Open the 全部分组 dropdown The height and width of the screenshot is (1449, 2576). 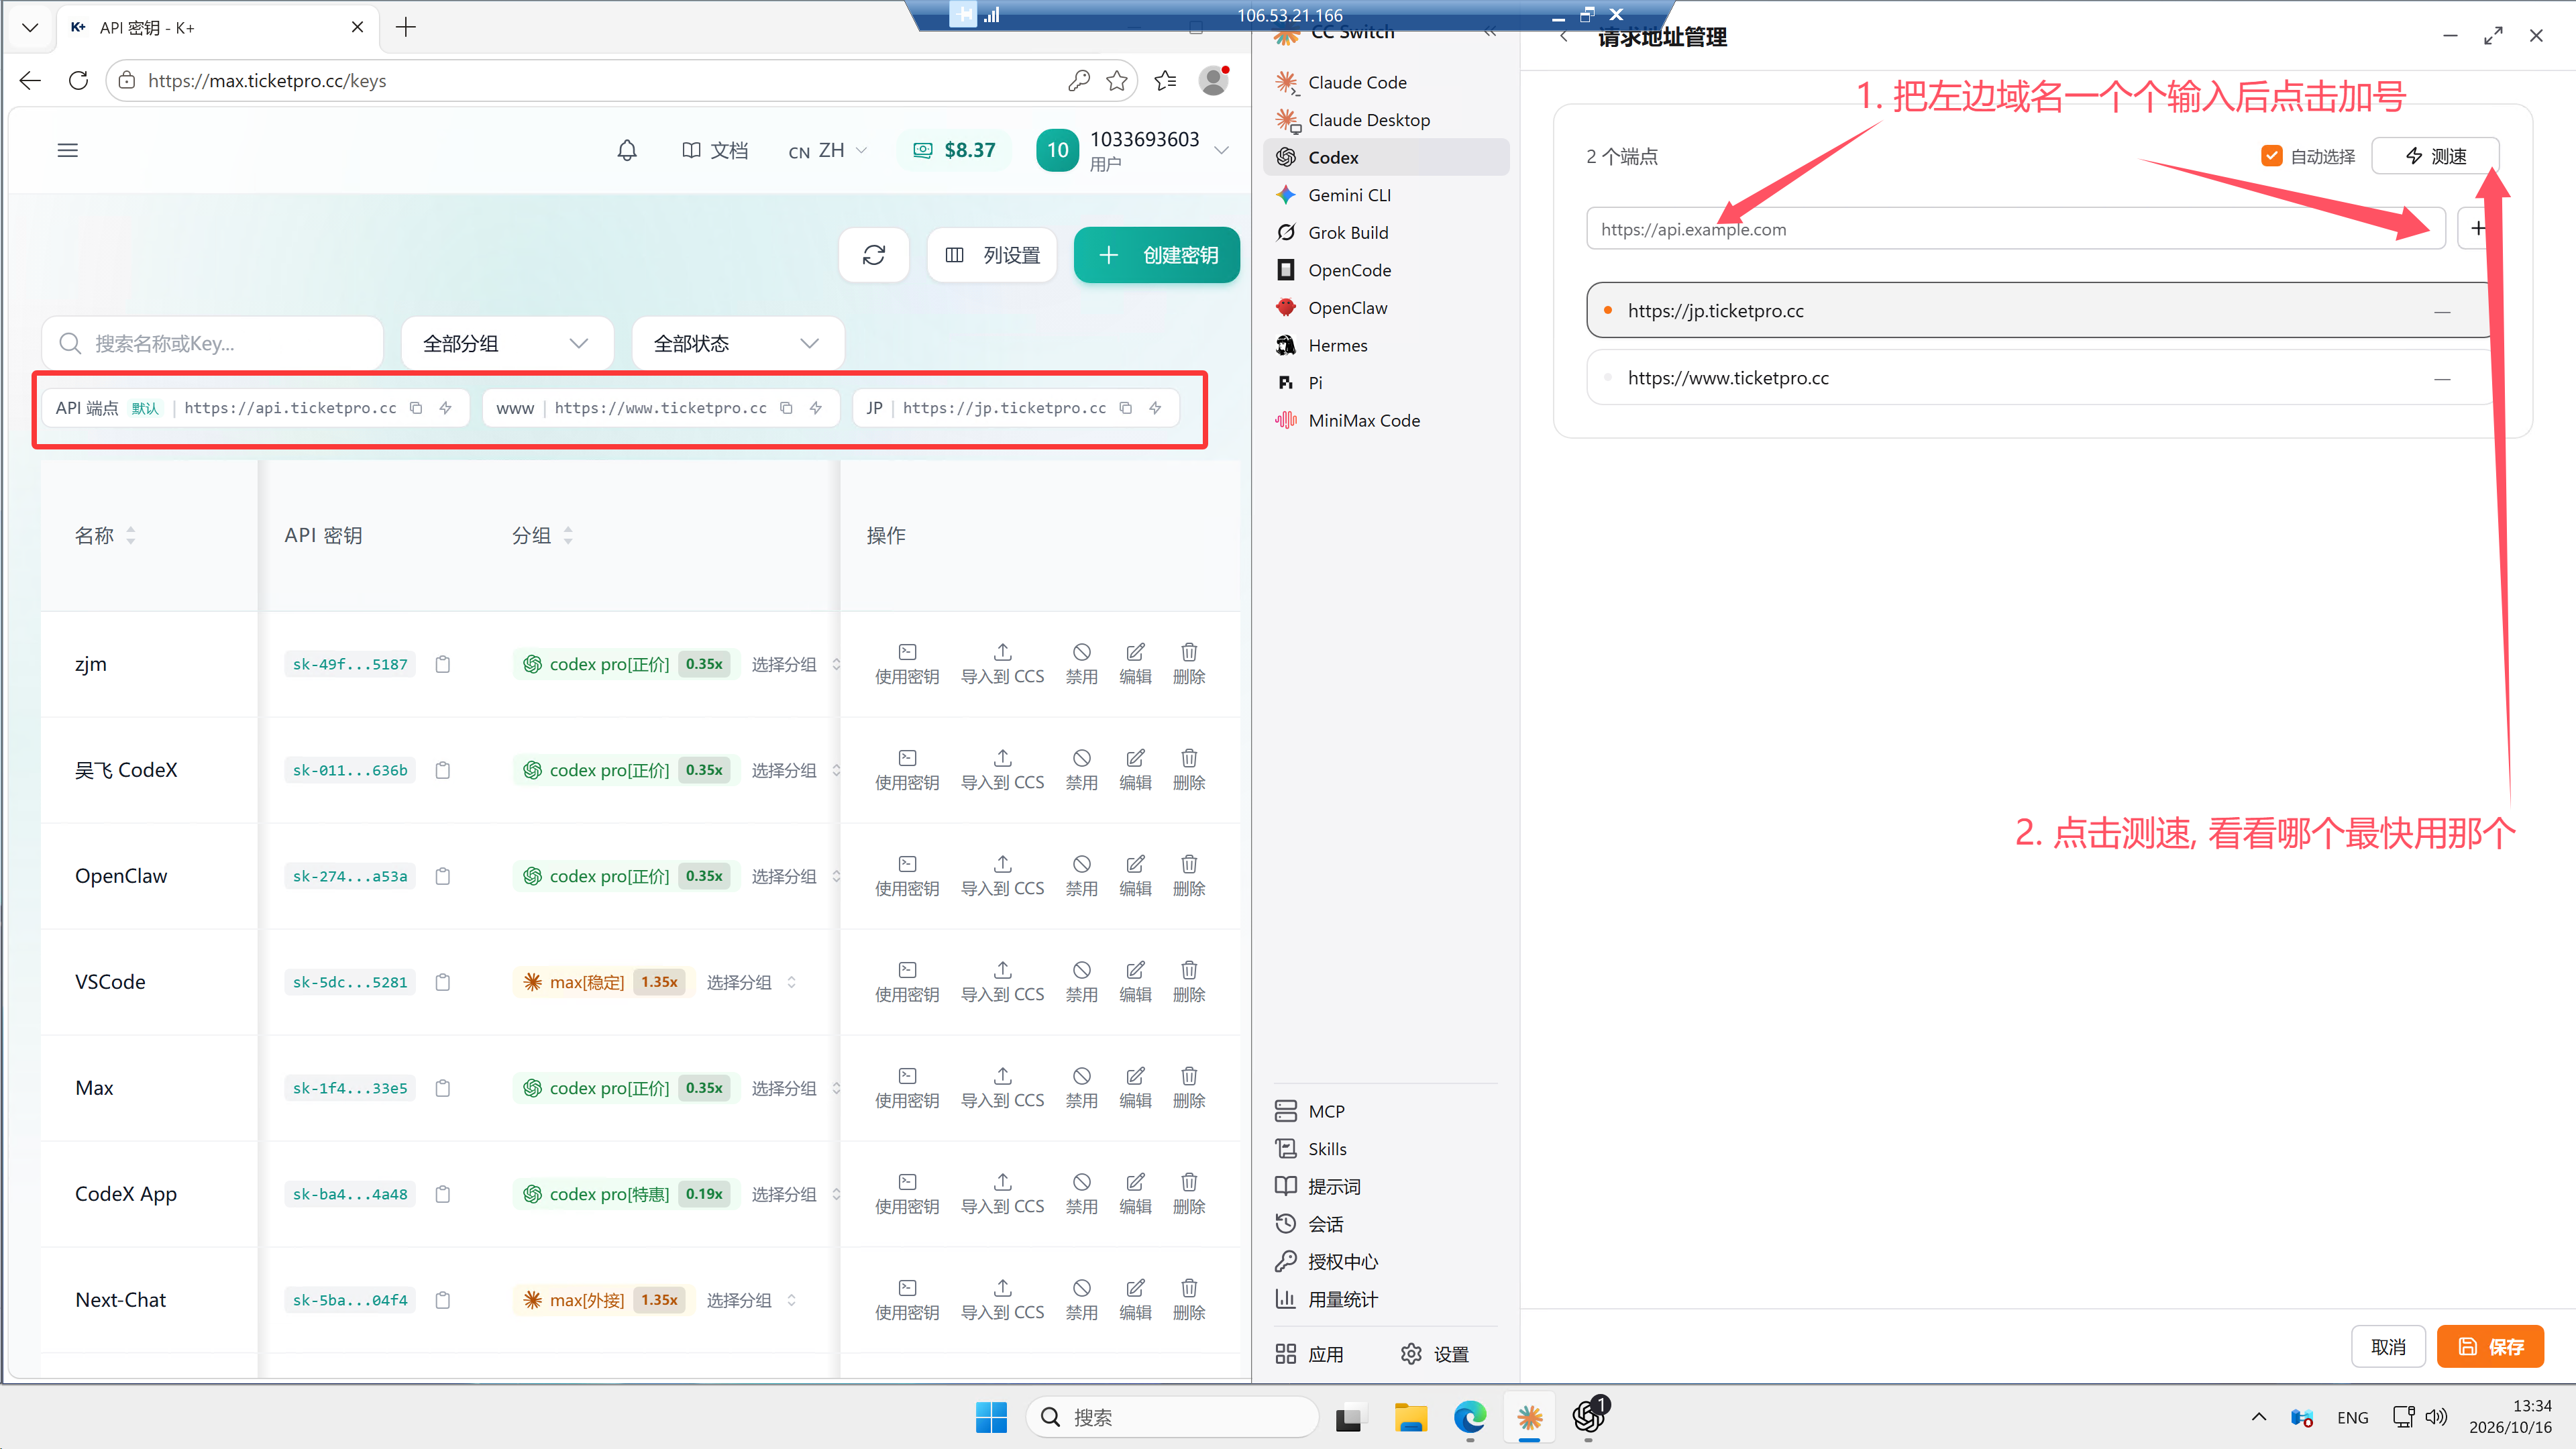[x=507, y=344]
